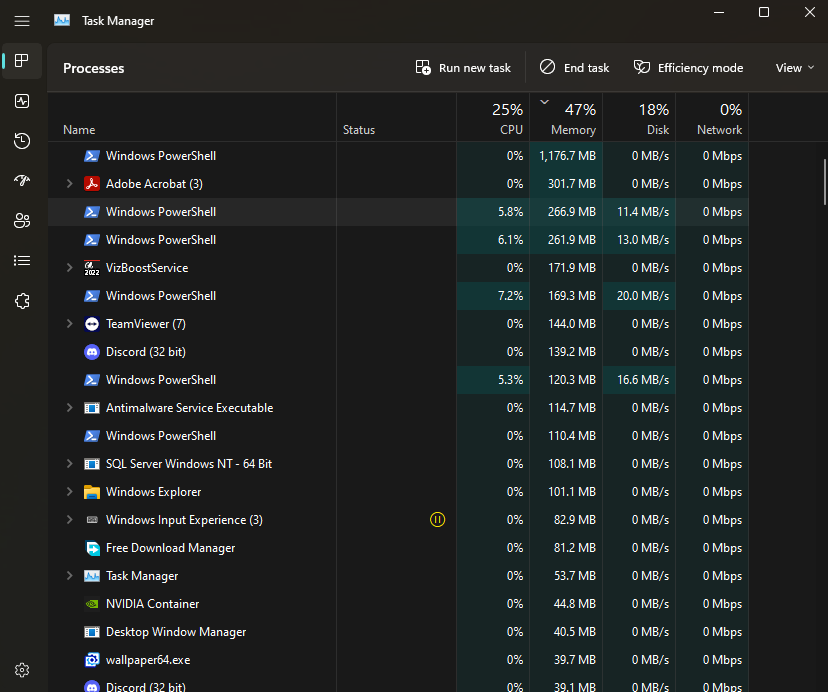Screen dimensions: 828x692
Task: Select the Desktop Window Manager name
Action: coord(176,632)
